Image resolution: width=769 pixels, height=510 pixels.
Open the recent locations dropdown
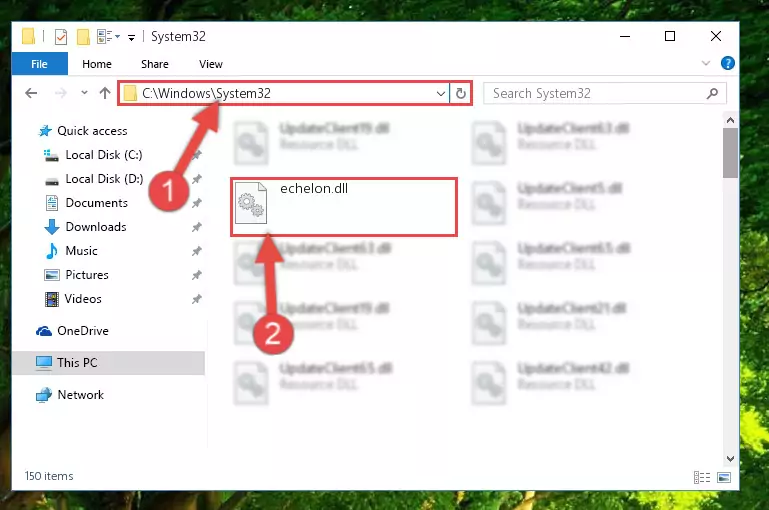pos(84,92)
